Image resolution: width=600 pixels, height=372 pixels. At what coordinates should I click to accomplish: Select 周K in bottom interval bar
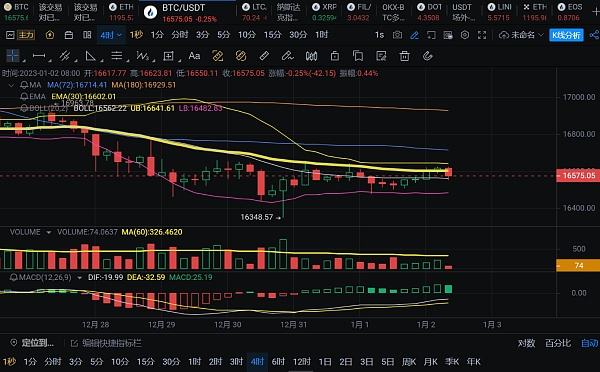409,362
